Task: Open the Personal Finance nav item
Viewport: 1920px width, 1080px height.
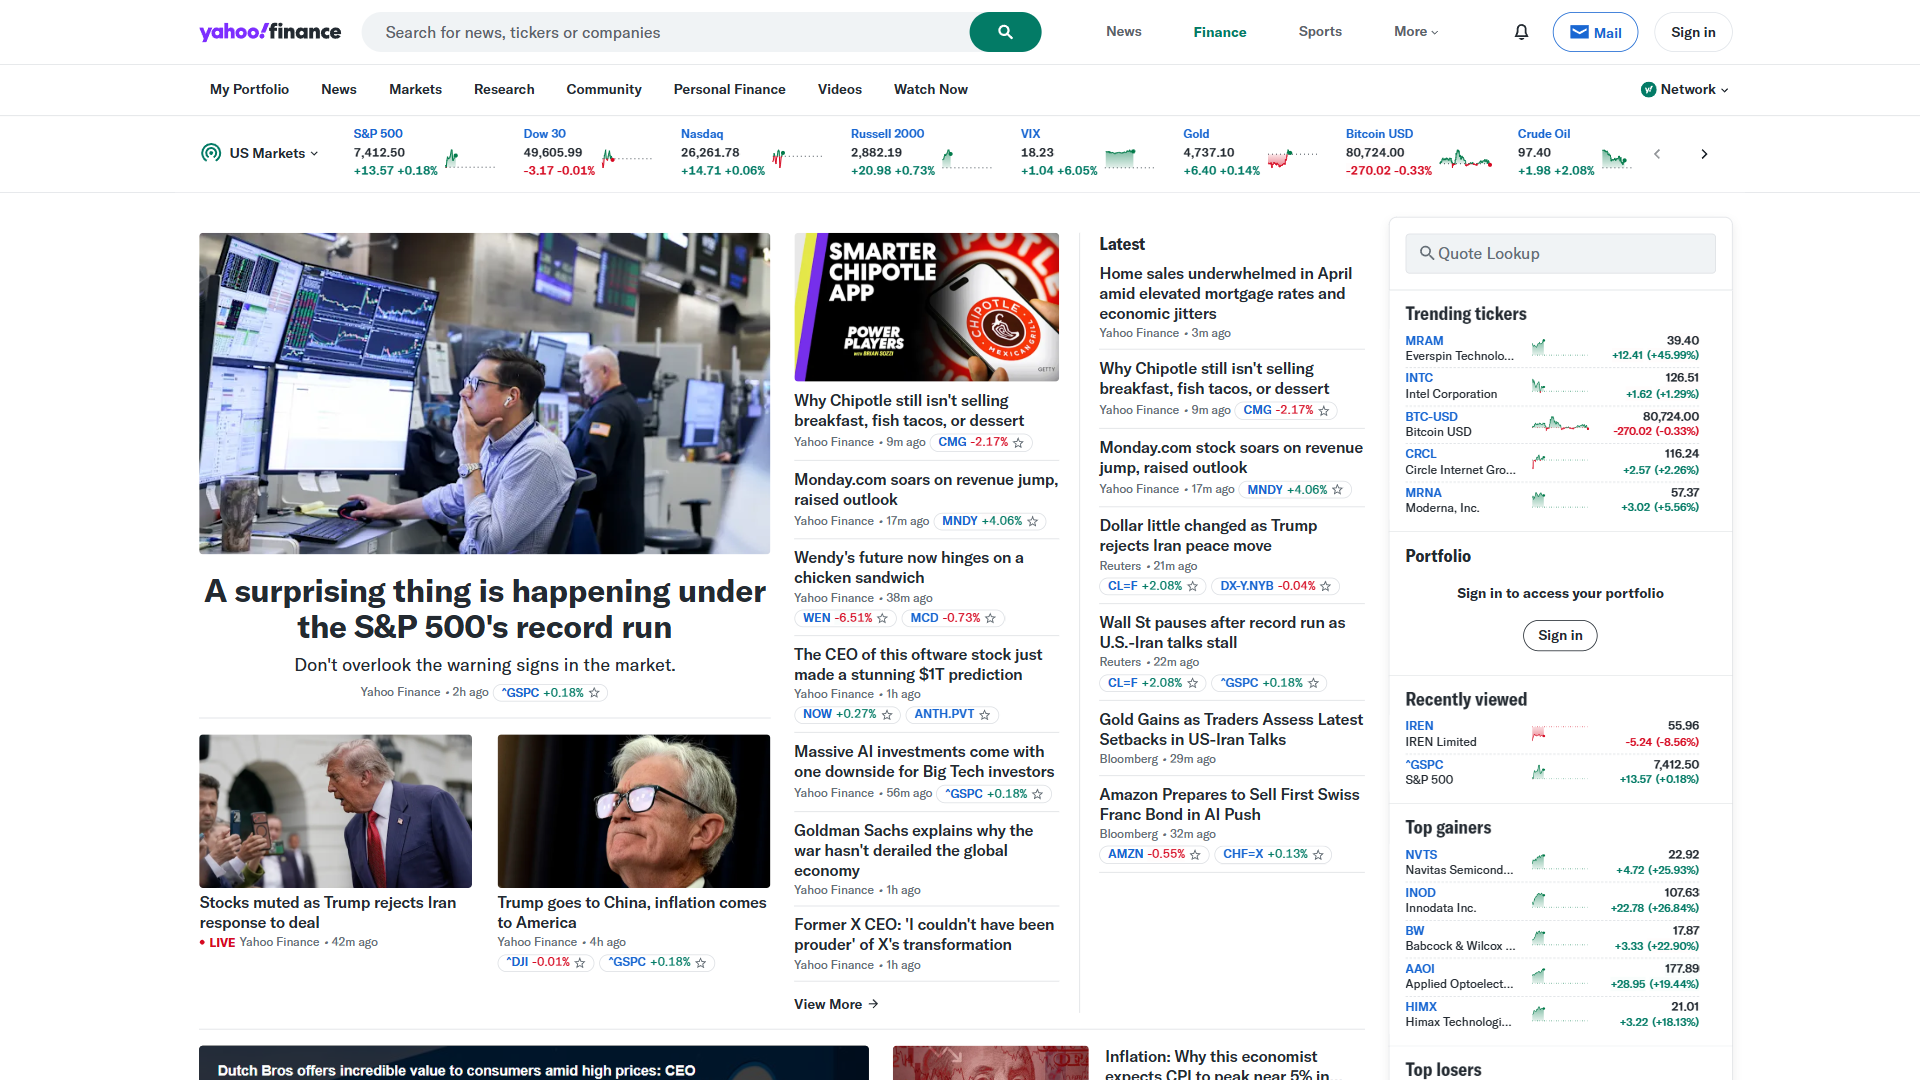Action: (730, 90)
